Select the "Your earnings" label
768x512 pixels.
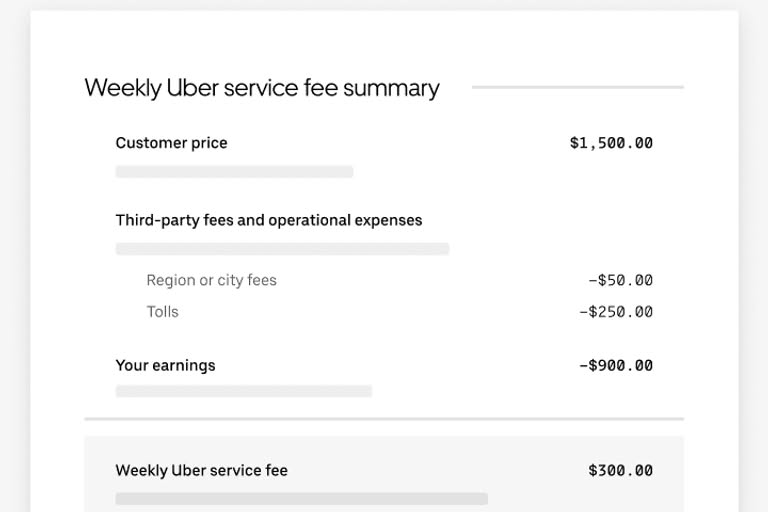165,366
